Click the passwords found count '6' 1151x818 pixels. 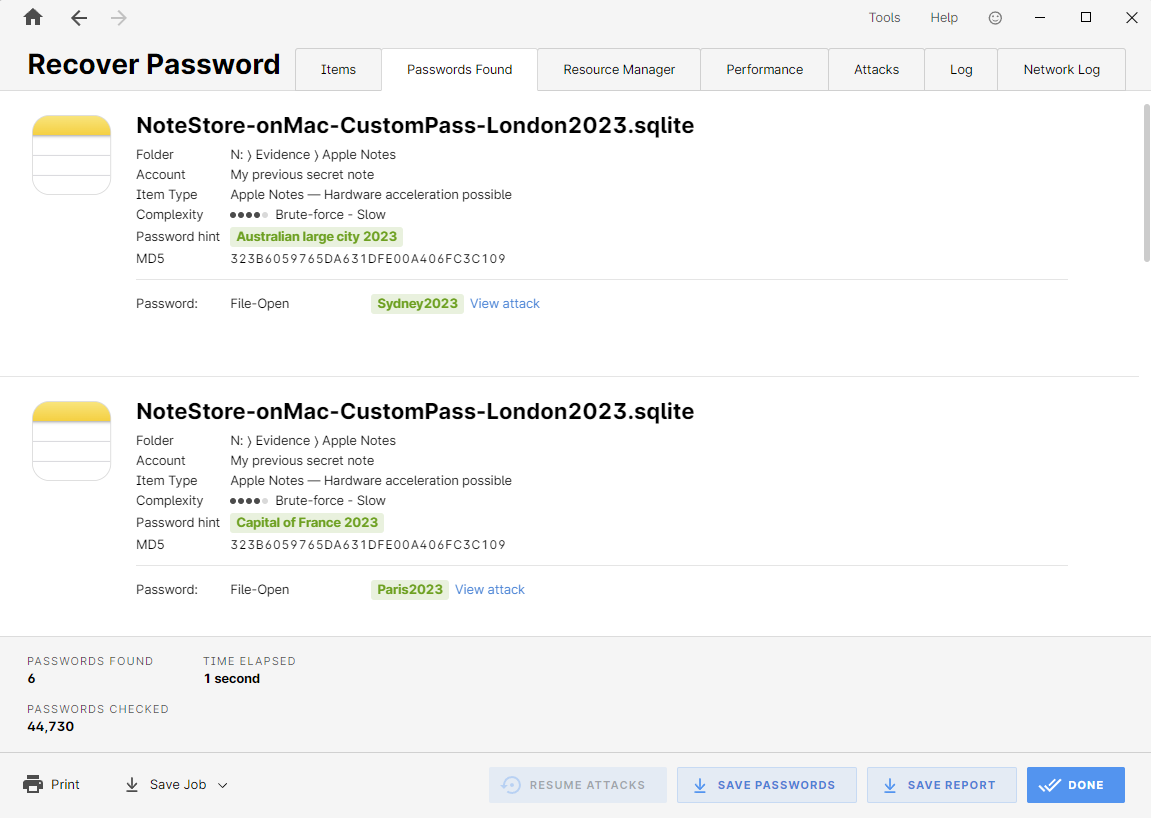[32, 678]
